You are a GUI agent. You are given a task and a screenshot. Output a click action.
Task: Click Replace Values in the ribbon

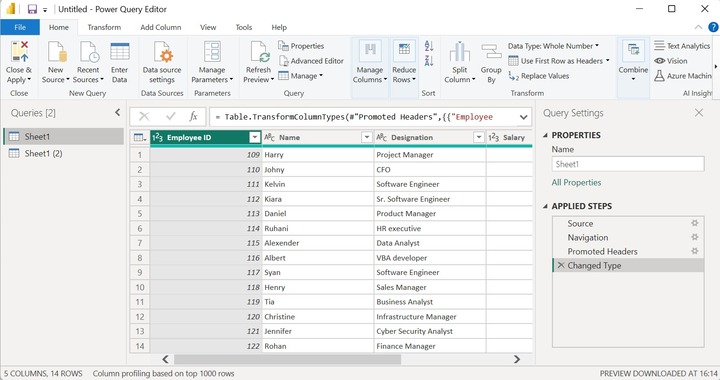(539, 76)
